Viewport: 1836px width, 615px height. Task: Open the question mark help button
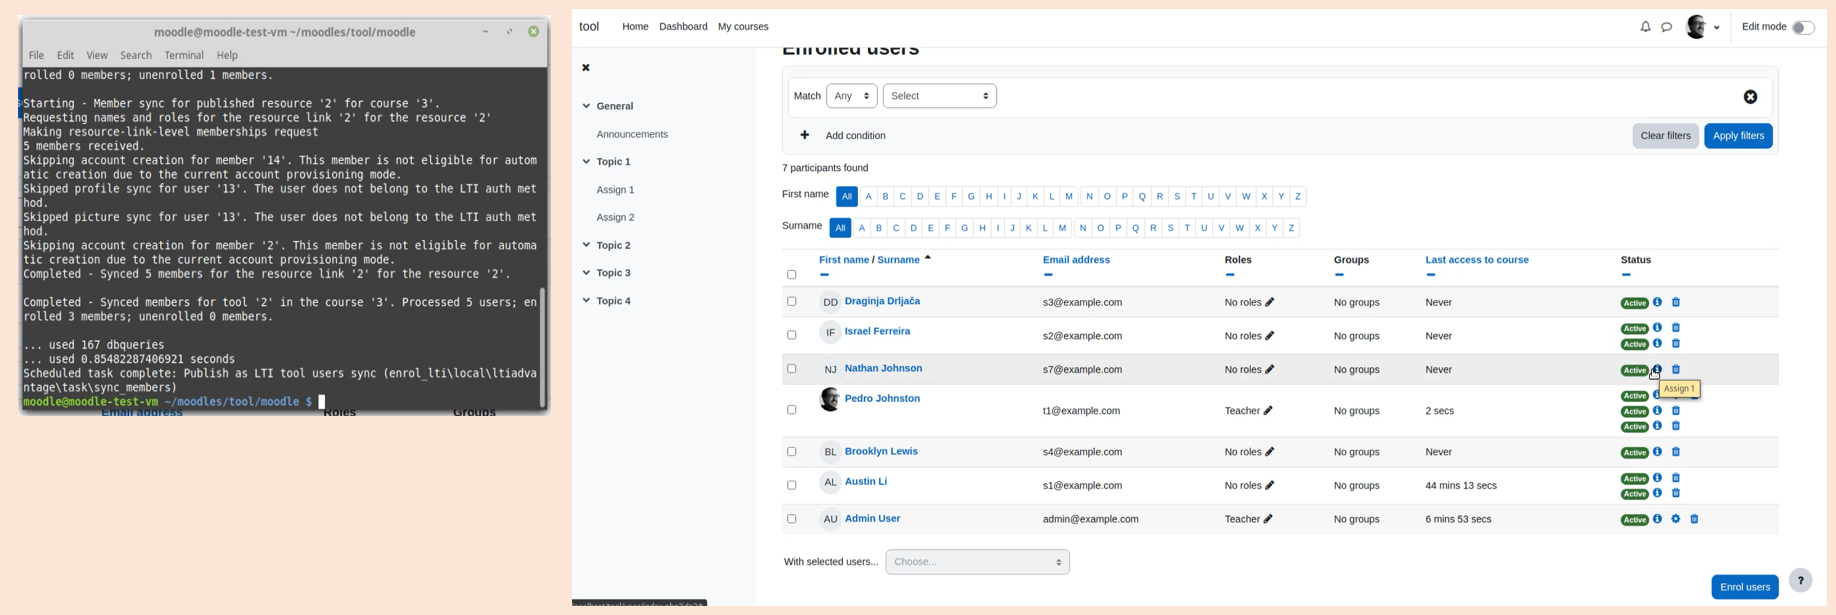pos(1800,580)
